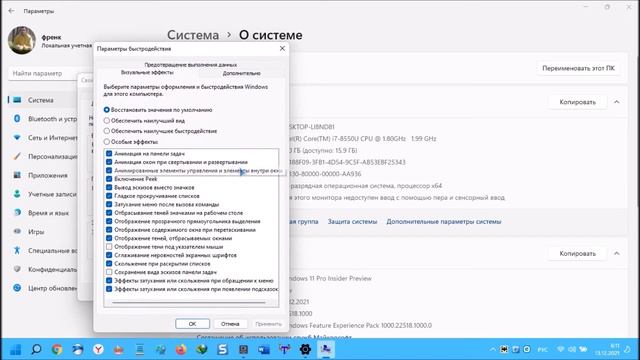
Task: Click Отмена in performance dialog
Action: click(x=230, y=324)
